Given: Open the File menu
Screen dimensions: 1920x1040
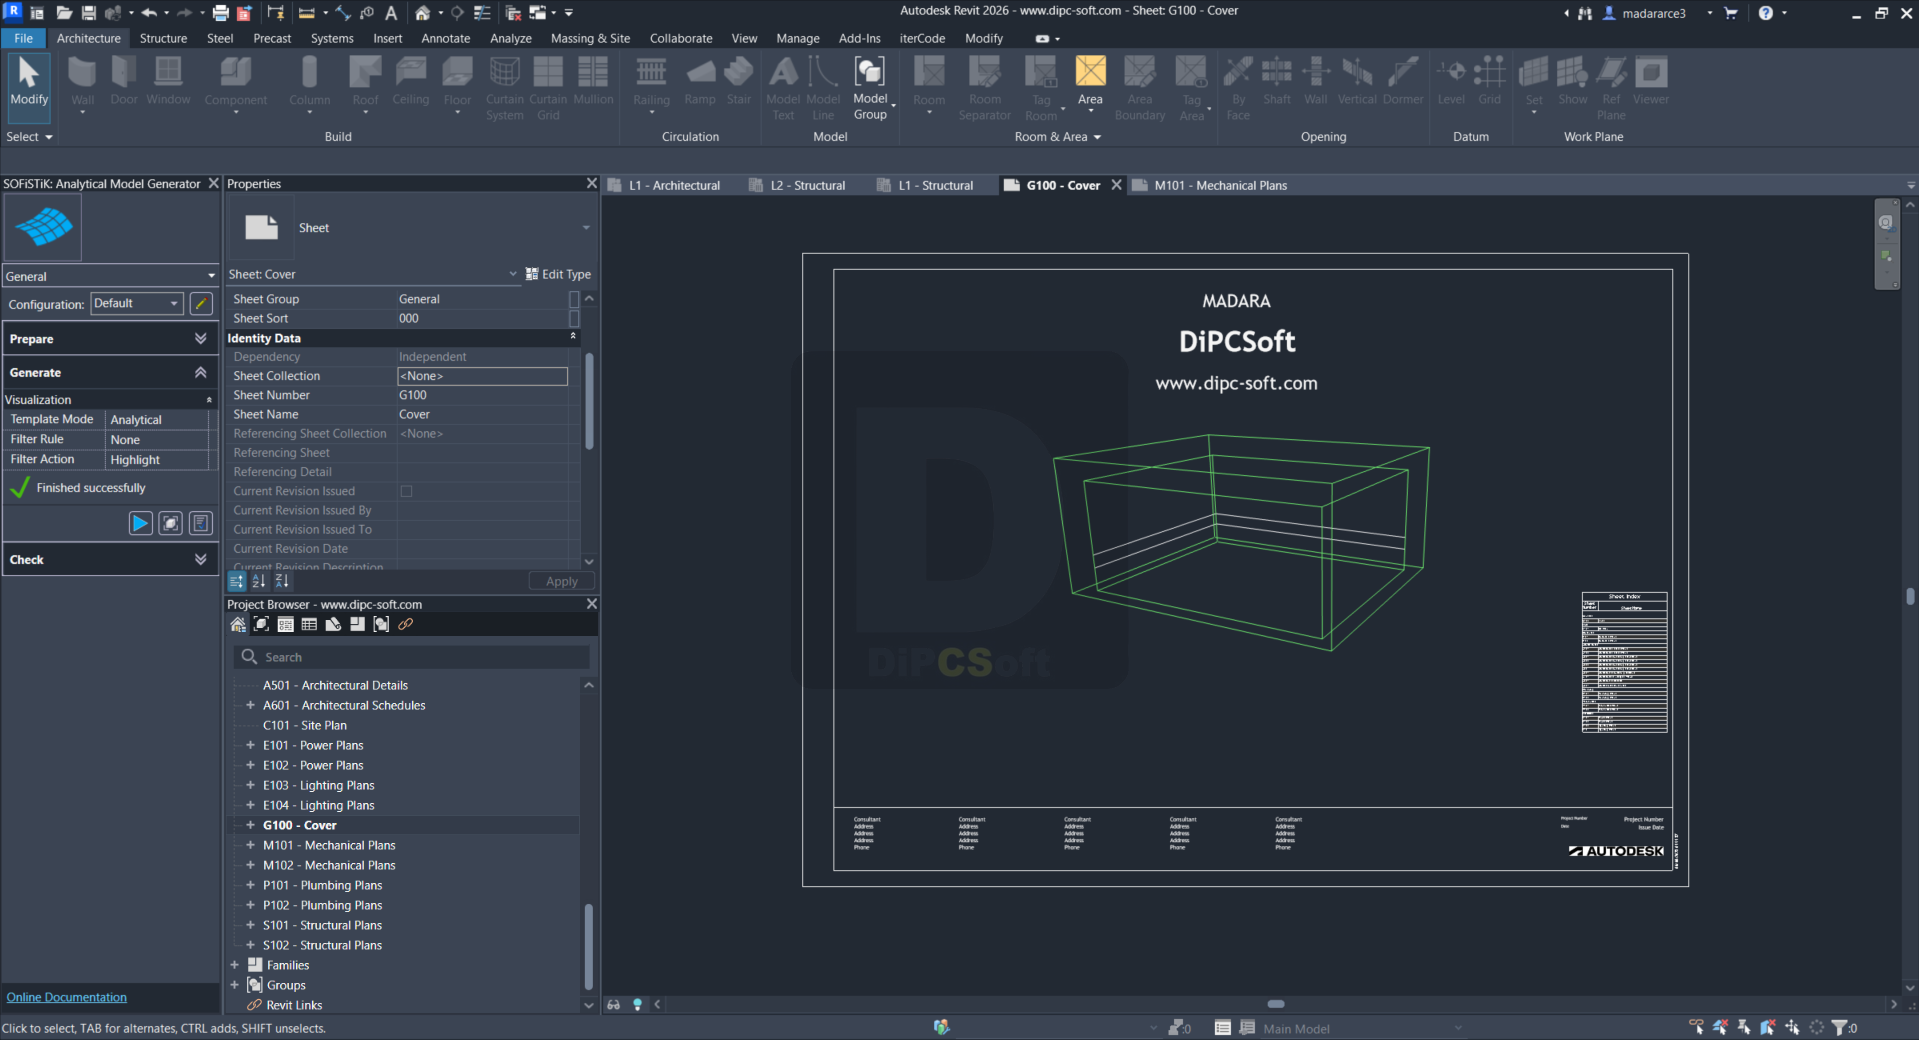Looking at the screenshot, I should tap(23, 38).
